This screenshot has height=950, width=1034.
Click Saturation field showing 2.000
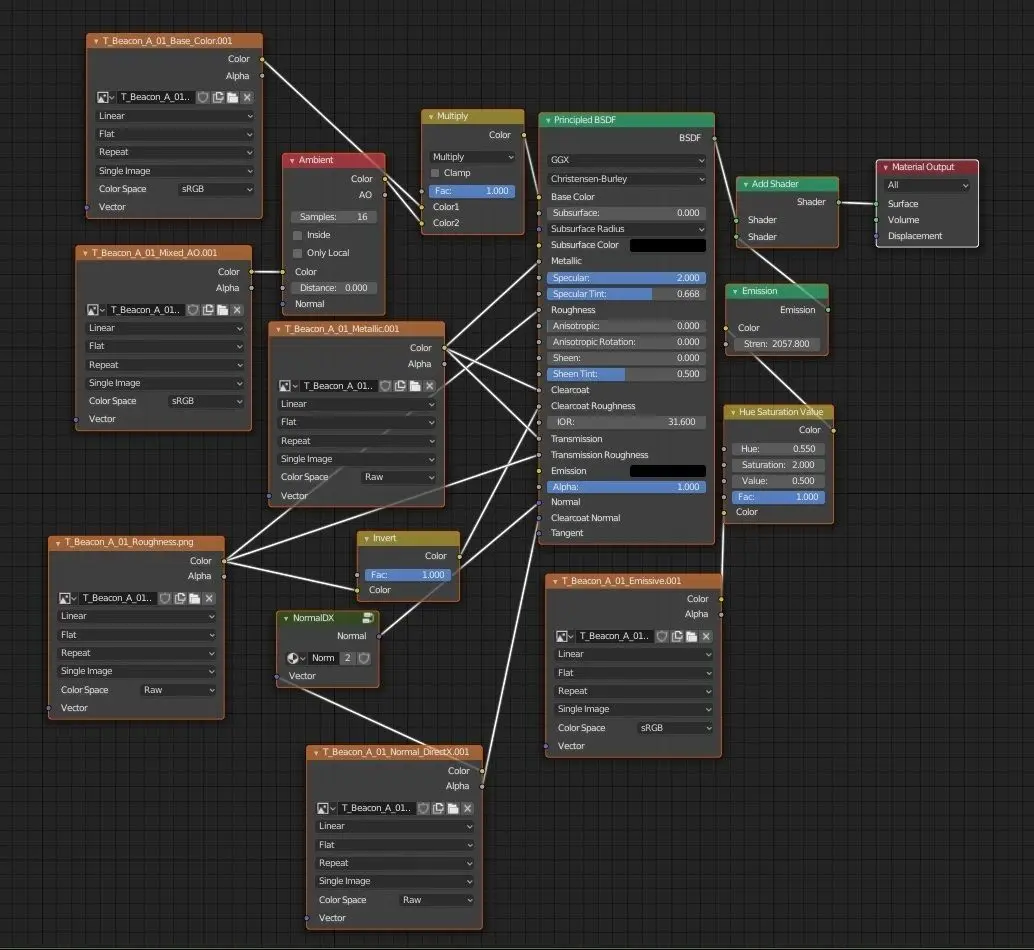779,465
